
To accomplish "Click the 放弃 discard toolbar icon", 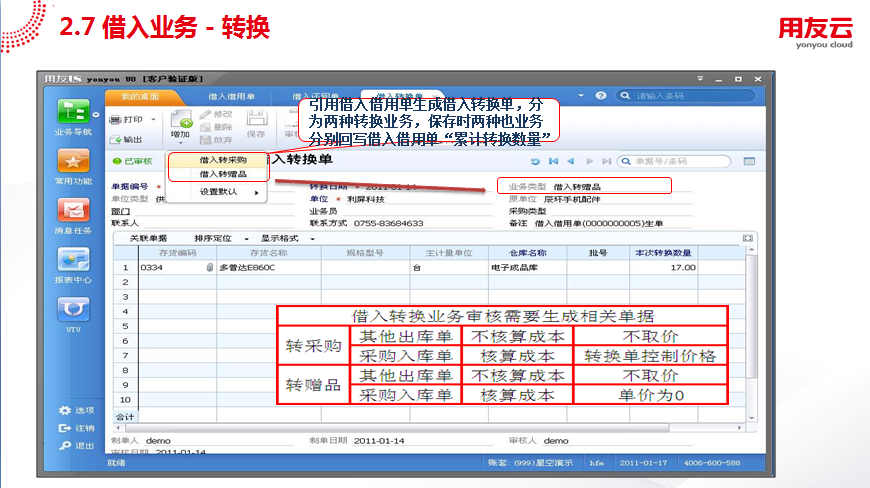I will (x=205, y=140).
